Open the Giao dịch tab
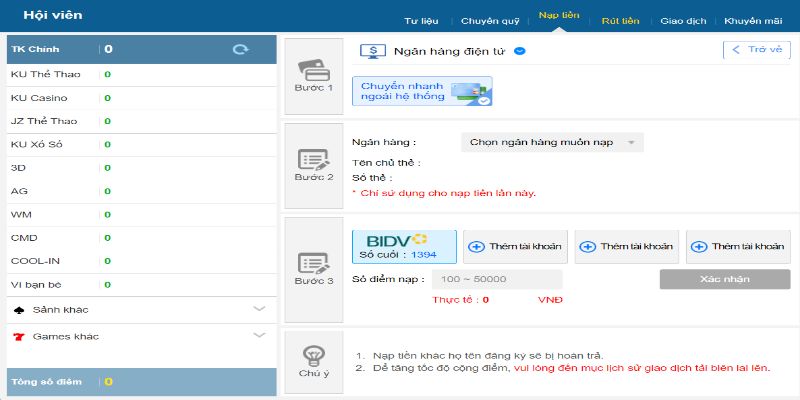800x400 pixels. pos(683,21)
